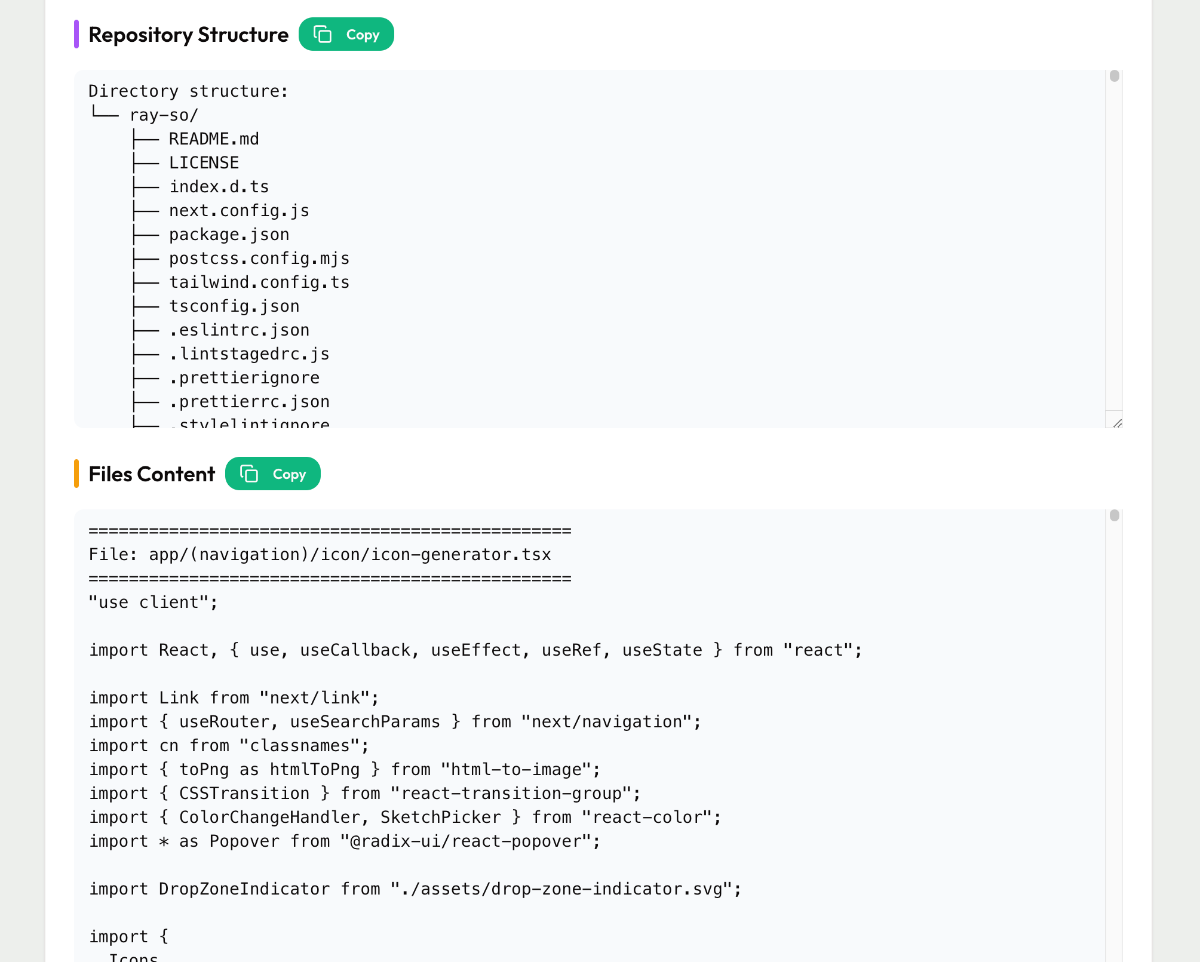Click the LICENSE entry in the tree
The width and height of the screenshot is (1200, 962).
tap(204, 163)
